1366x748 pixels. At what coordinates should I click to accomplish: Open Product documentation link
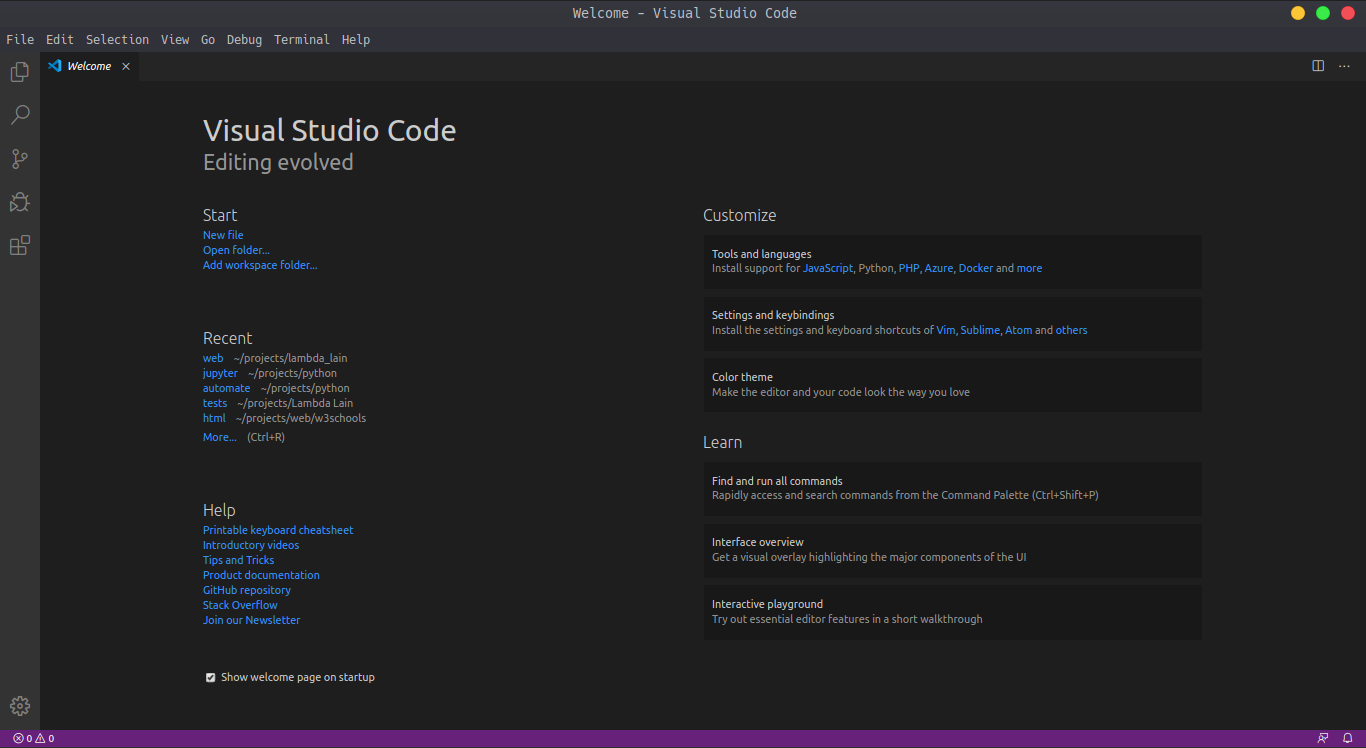(x=261, y=575)
